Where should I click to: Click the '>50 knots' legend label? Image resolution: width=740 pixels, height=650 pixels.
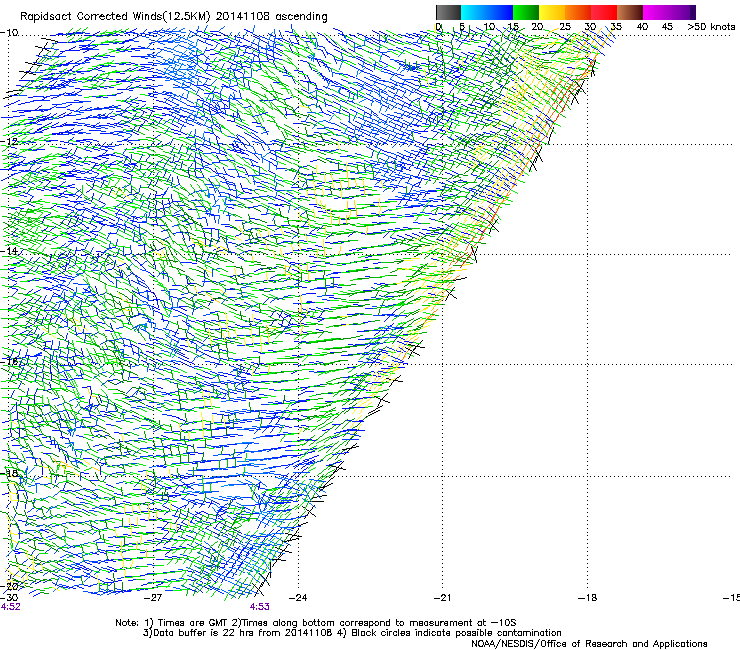711,27
